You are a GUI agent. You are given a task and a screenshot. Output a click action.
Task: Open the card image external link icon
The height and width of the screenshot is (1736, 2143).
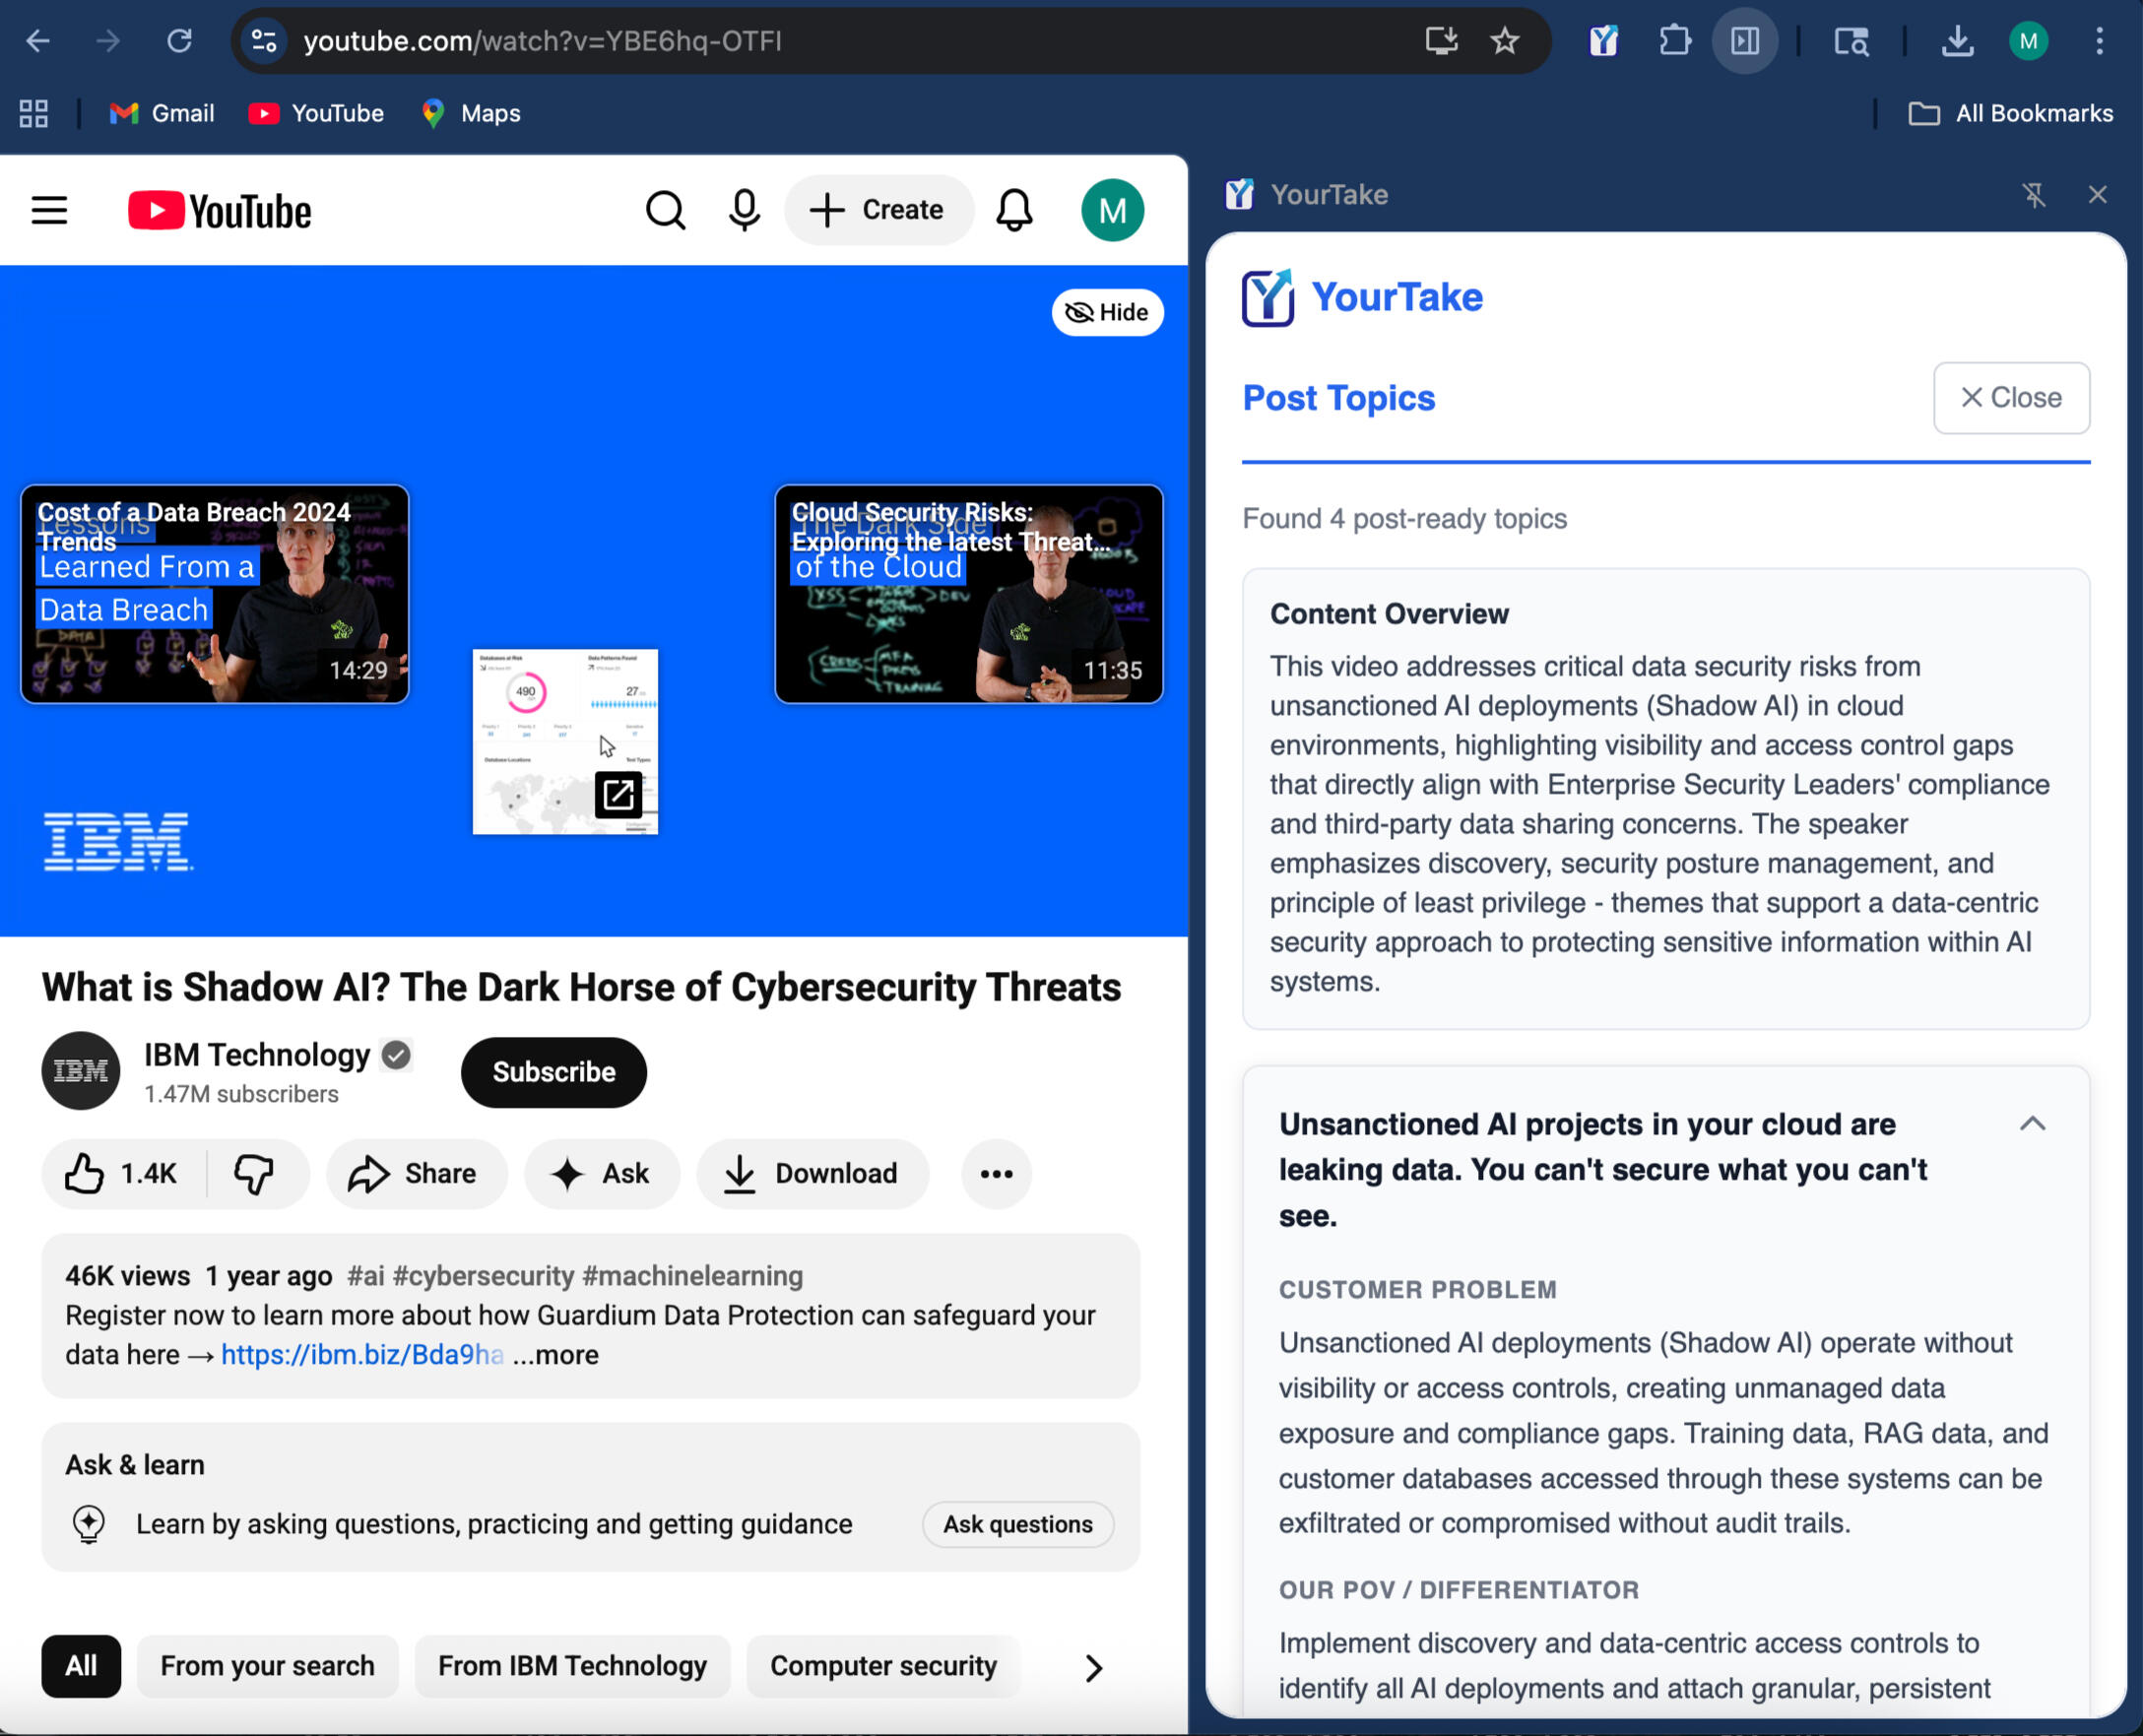pyautogui.click(x=618, y=795)
